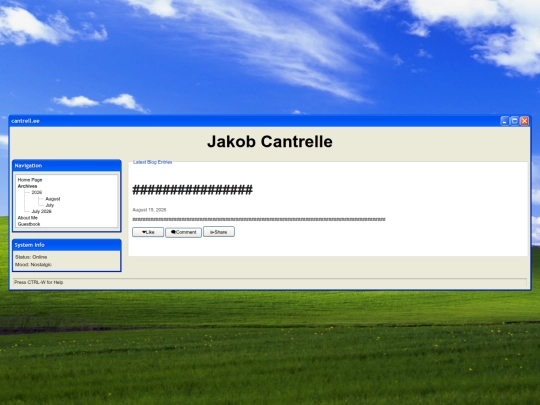Click the Navigation panel title bar

(66, 166)
